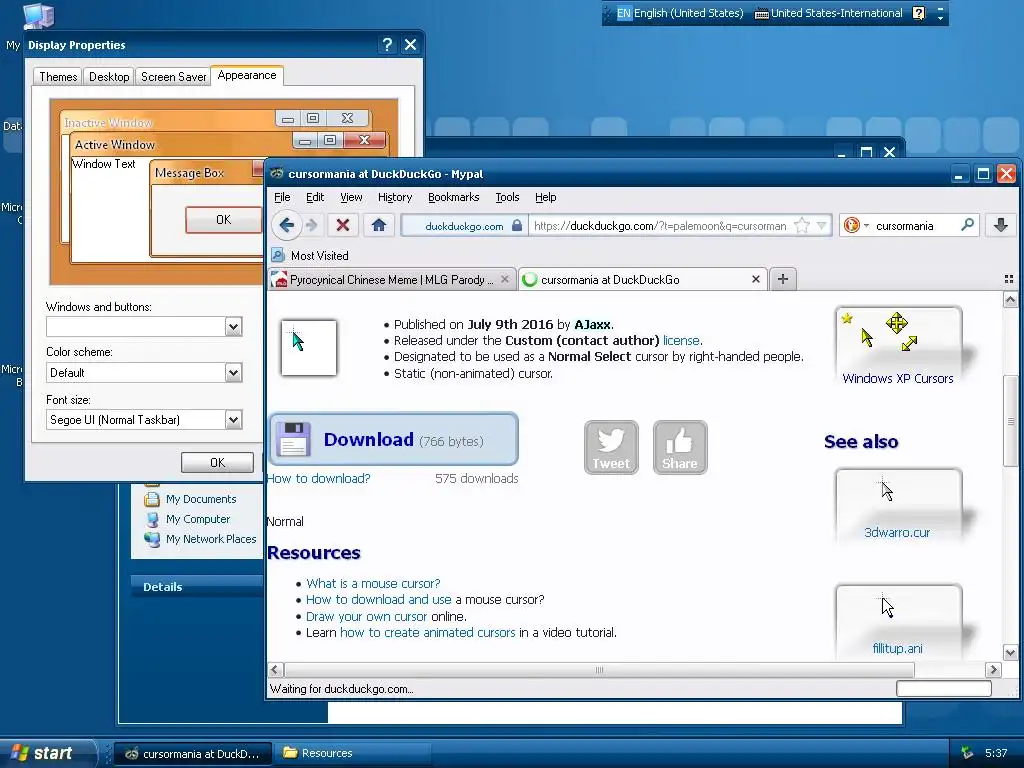Open the Downloads arrow button
1024x768 pixels.
(x=1000, y=225)
